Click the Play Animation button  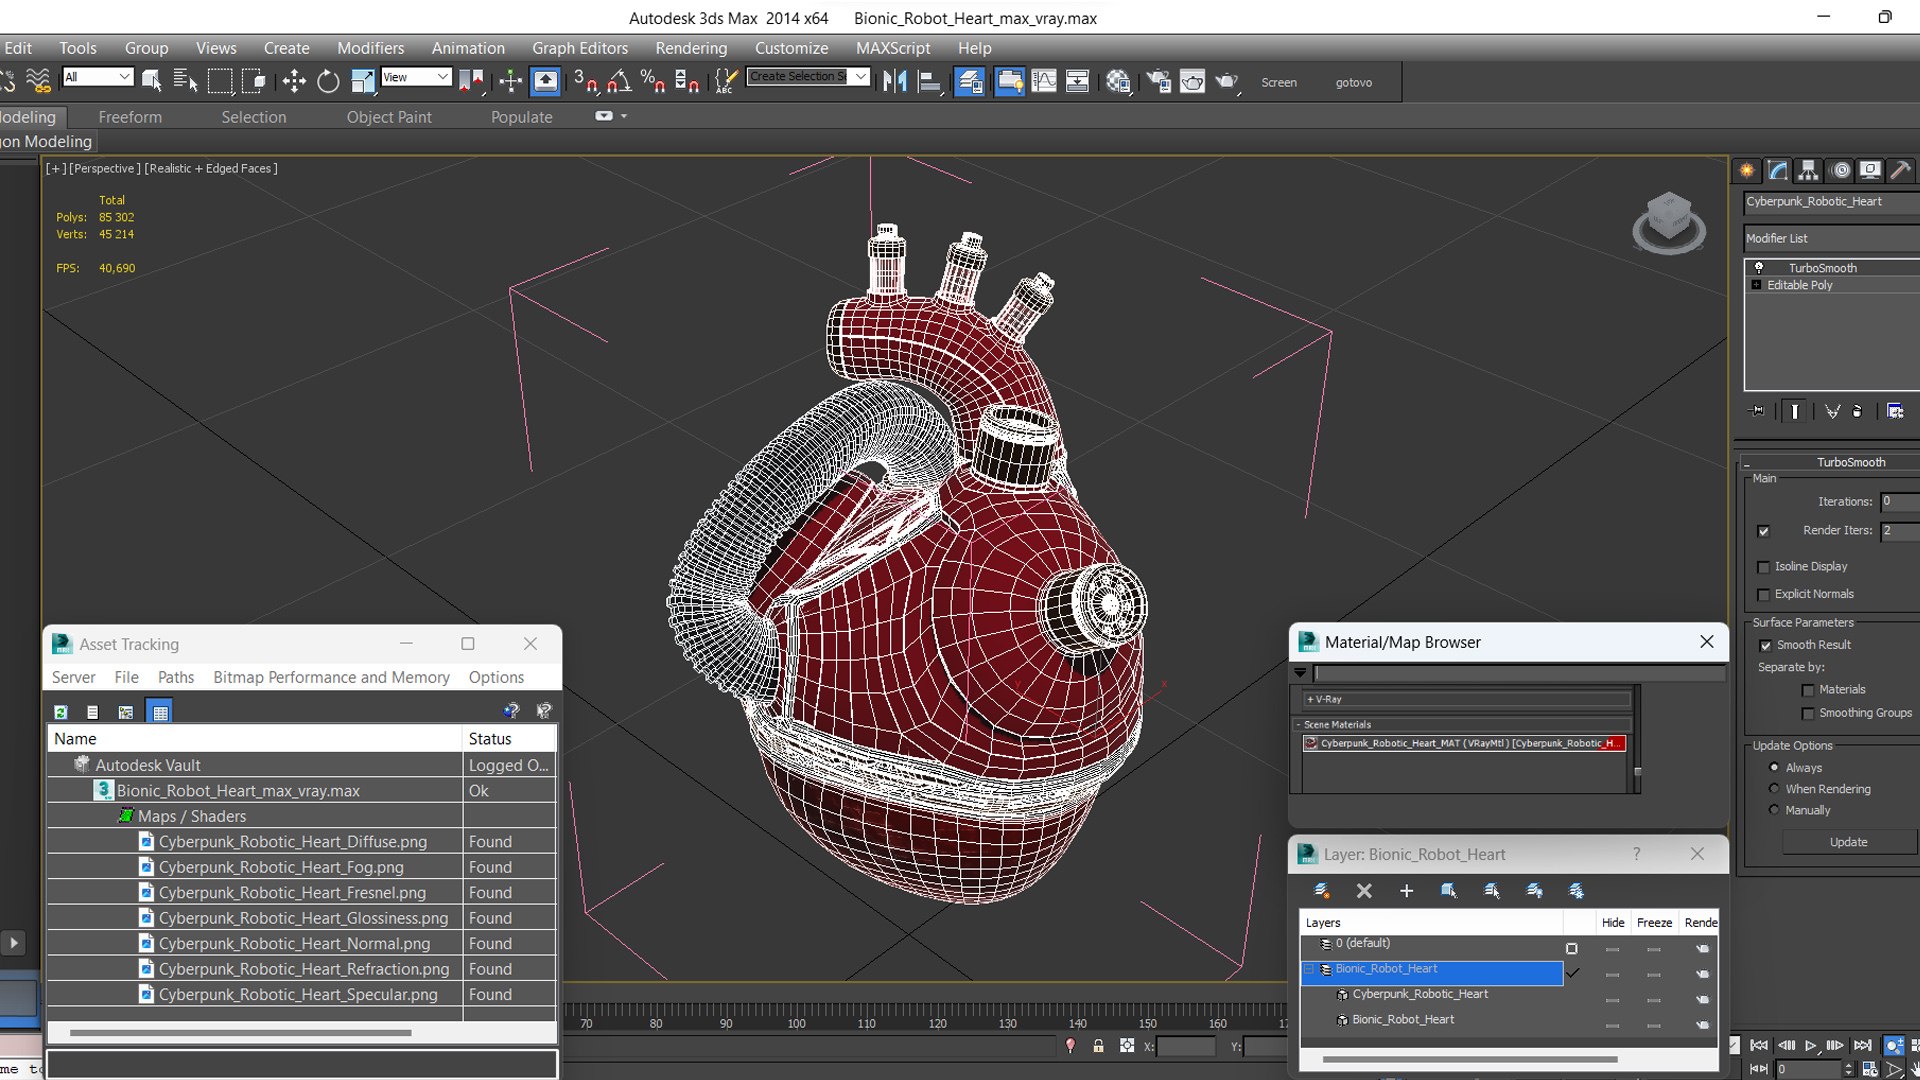(1811, 1045)
